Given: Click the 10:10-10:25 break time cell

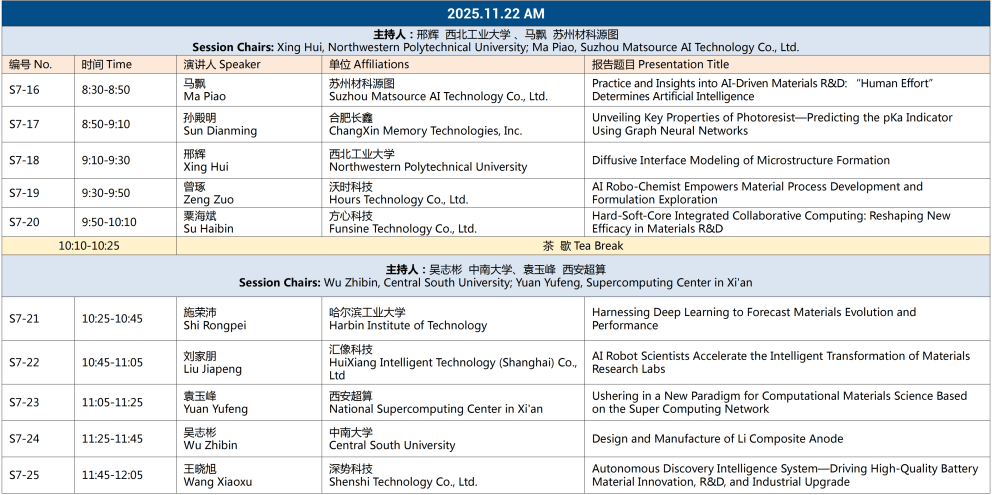Looking at the screenshot, I should 89,245.
